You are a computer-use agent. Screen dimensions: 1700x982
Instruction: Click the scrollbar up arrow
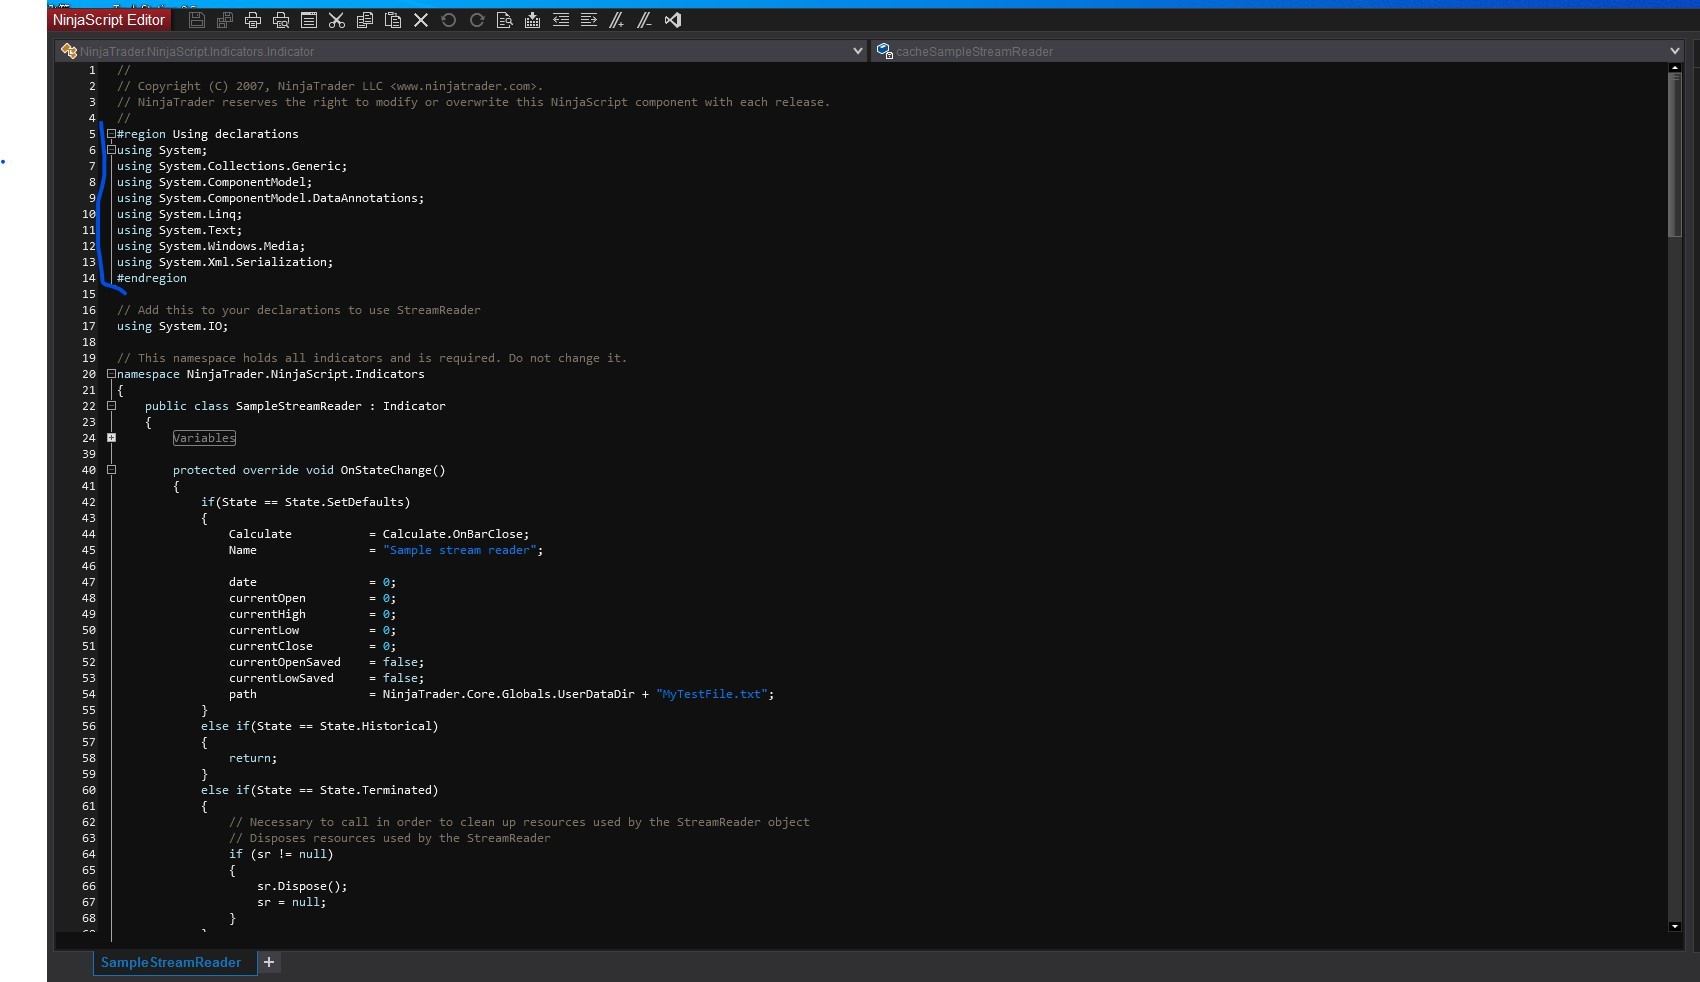point(1675,68)
